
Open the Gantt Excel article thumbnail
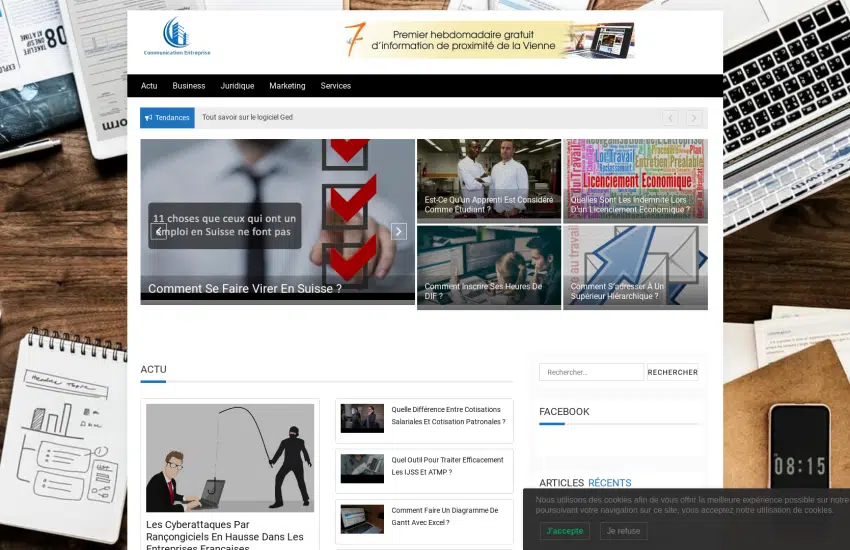pos(362,519)
